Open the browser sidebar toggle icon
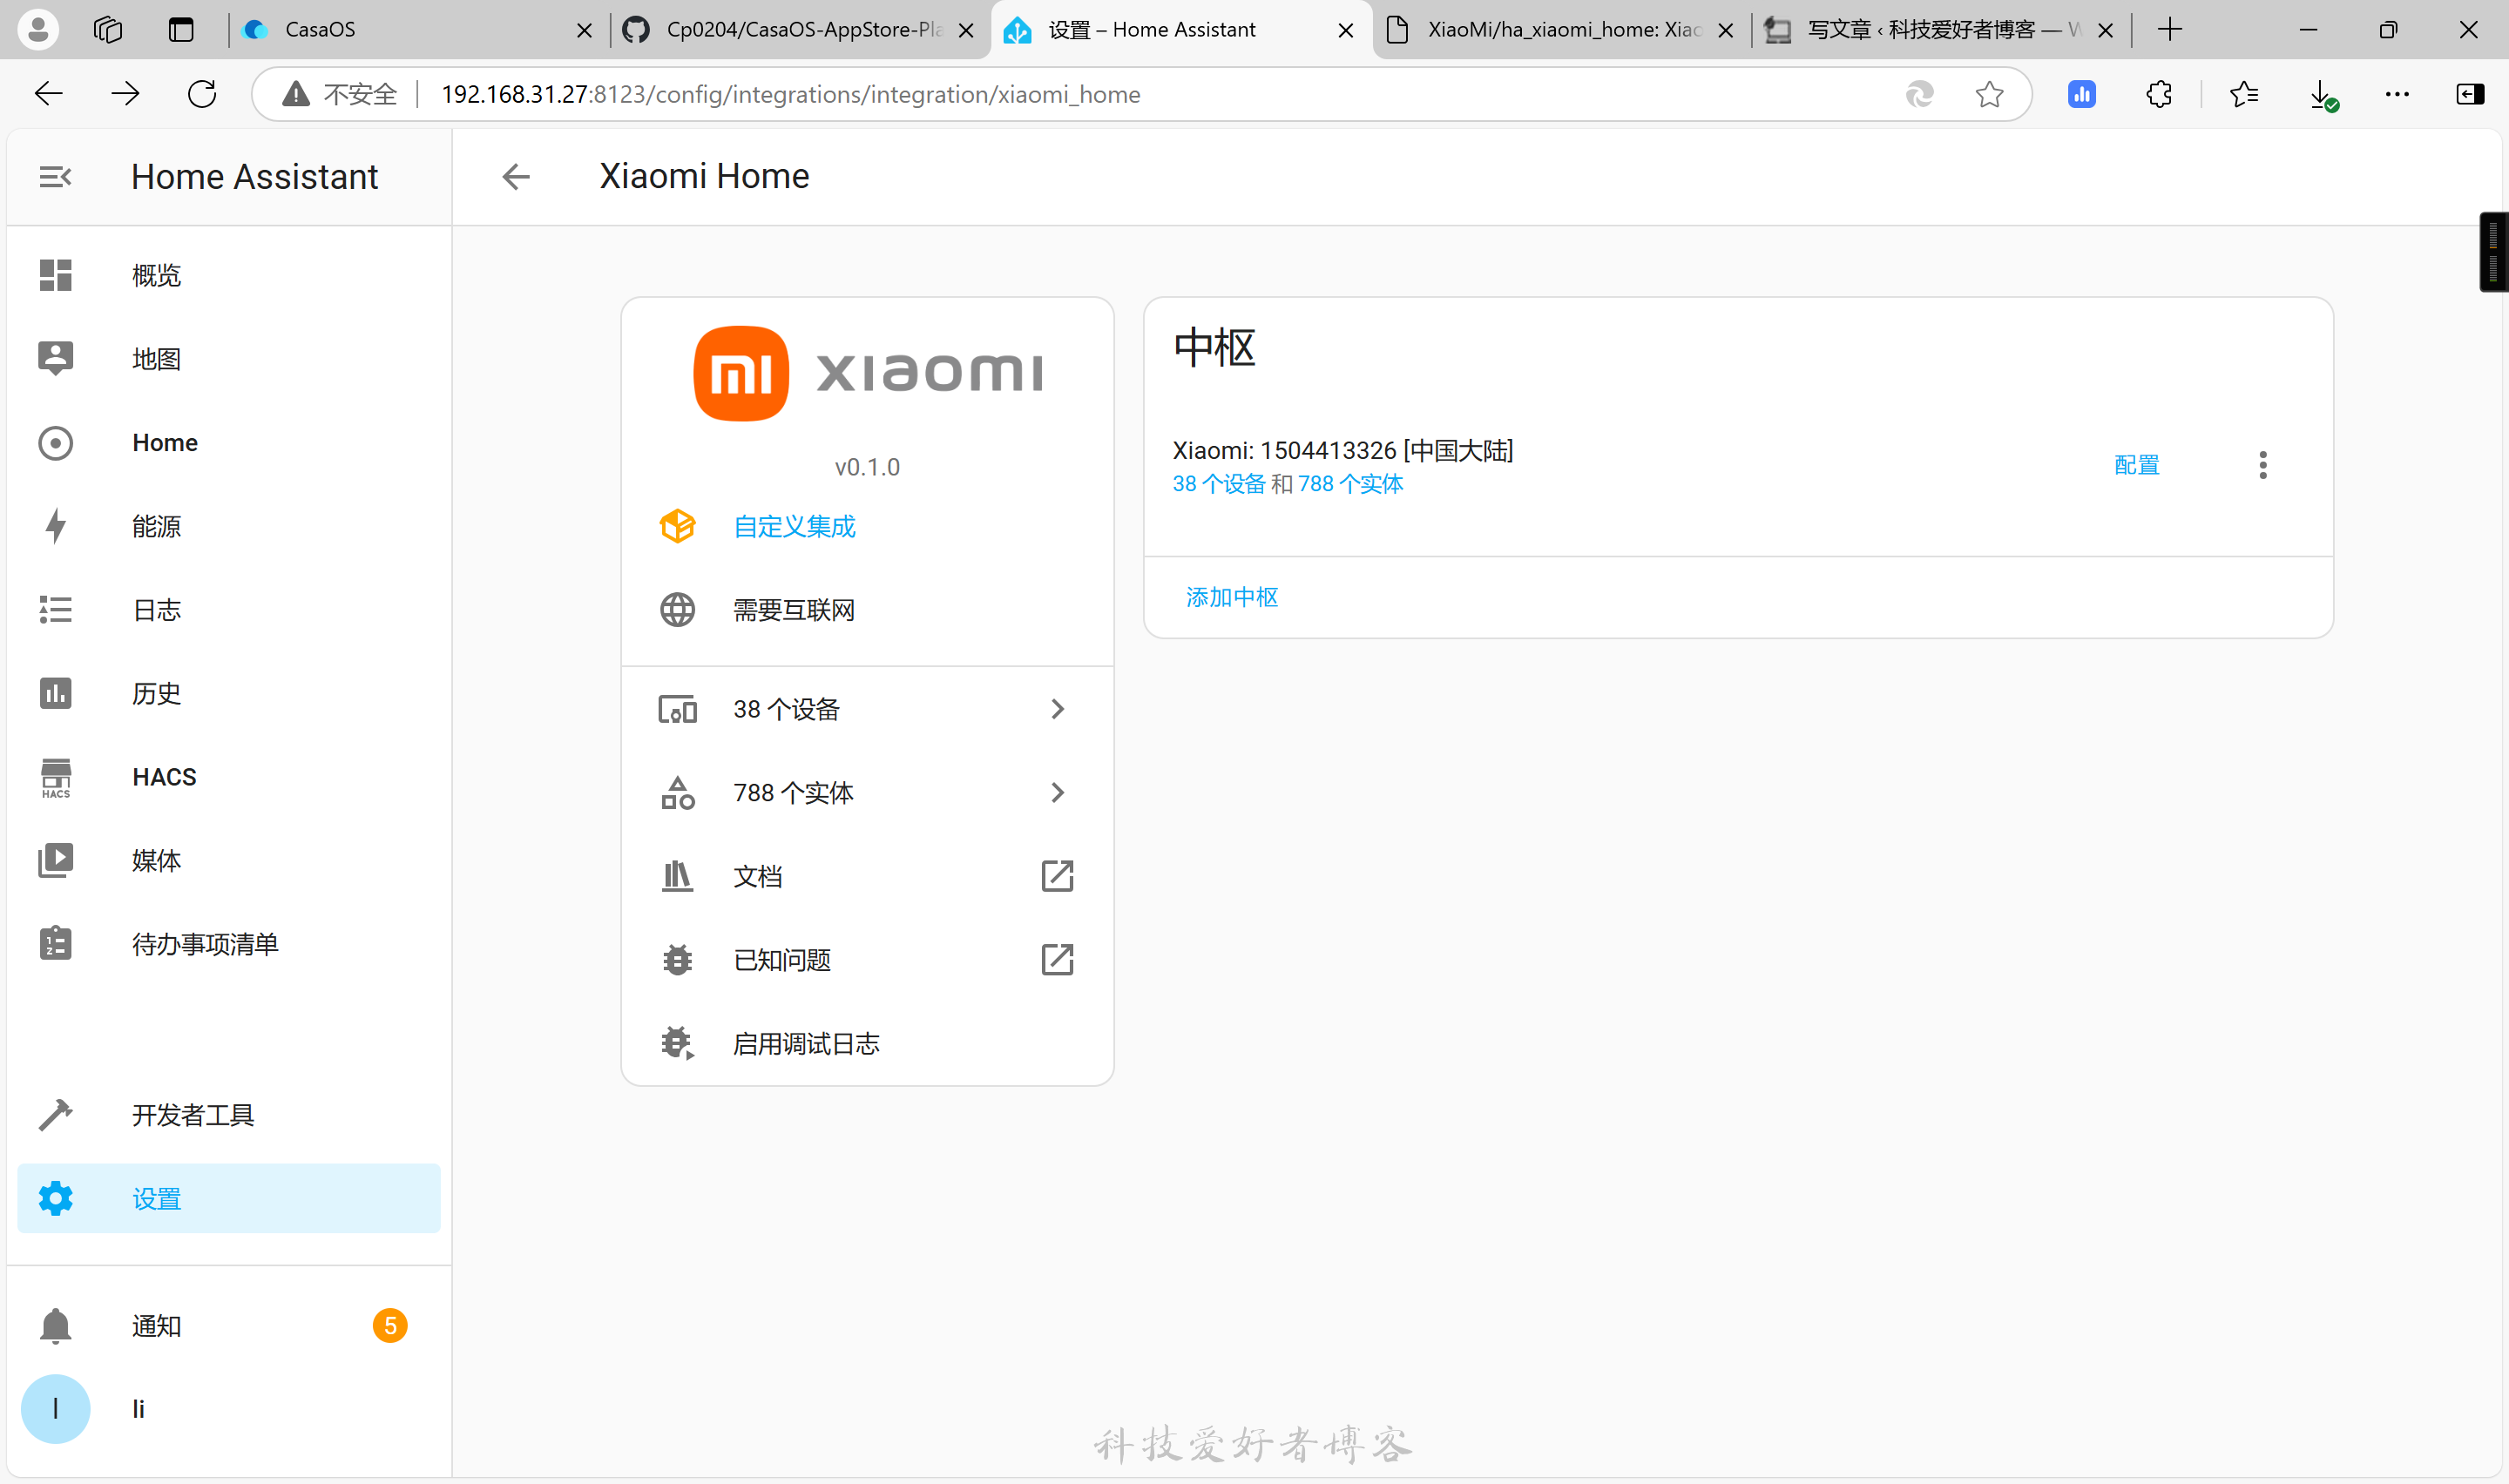 [2470, 94]
